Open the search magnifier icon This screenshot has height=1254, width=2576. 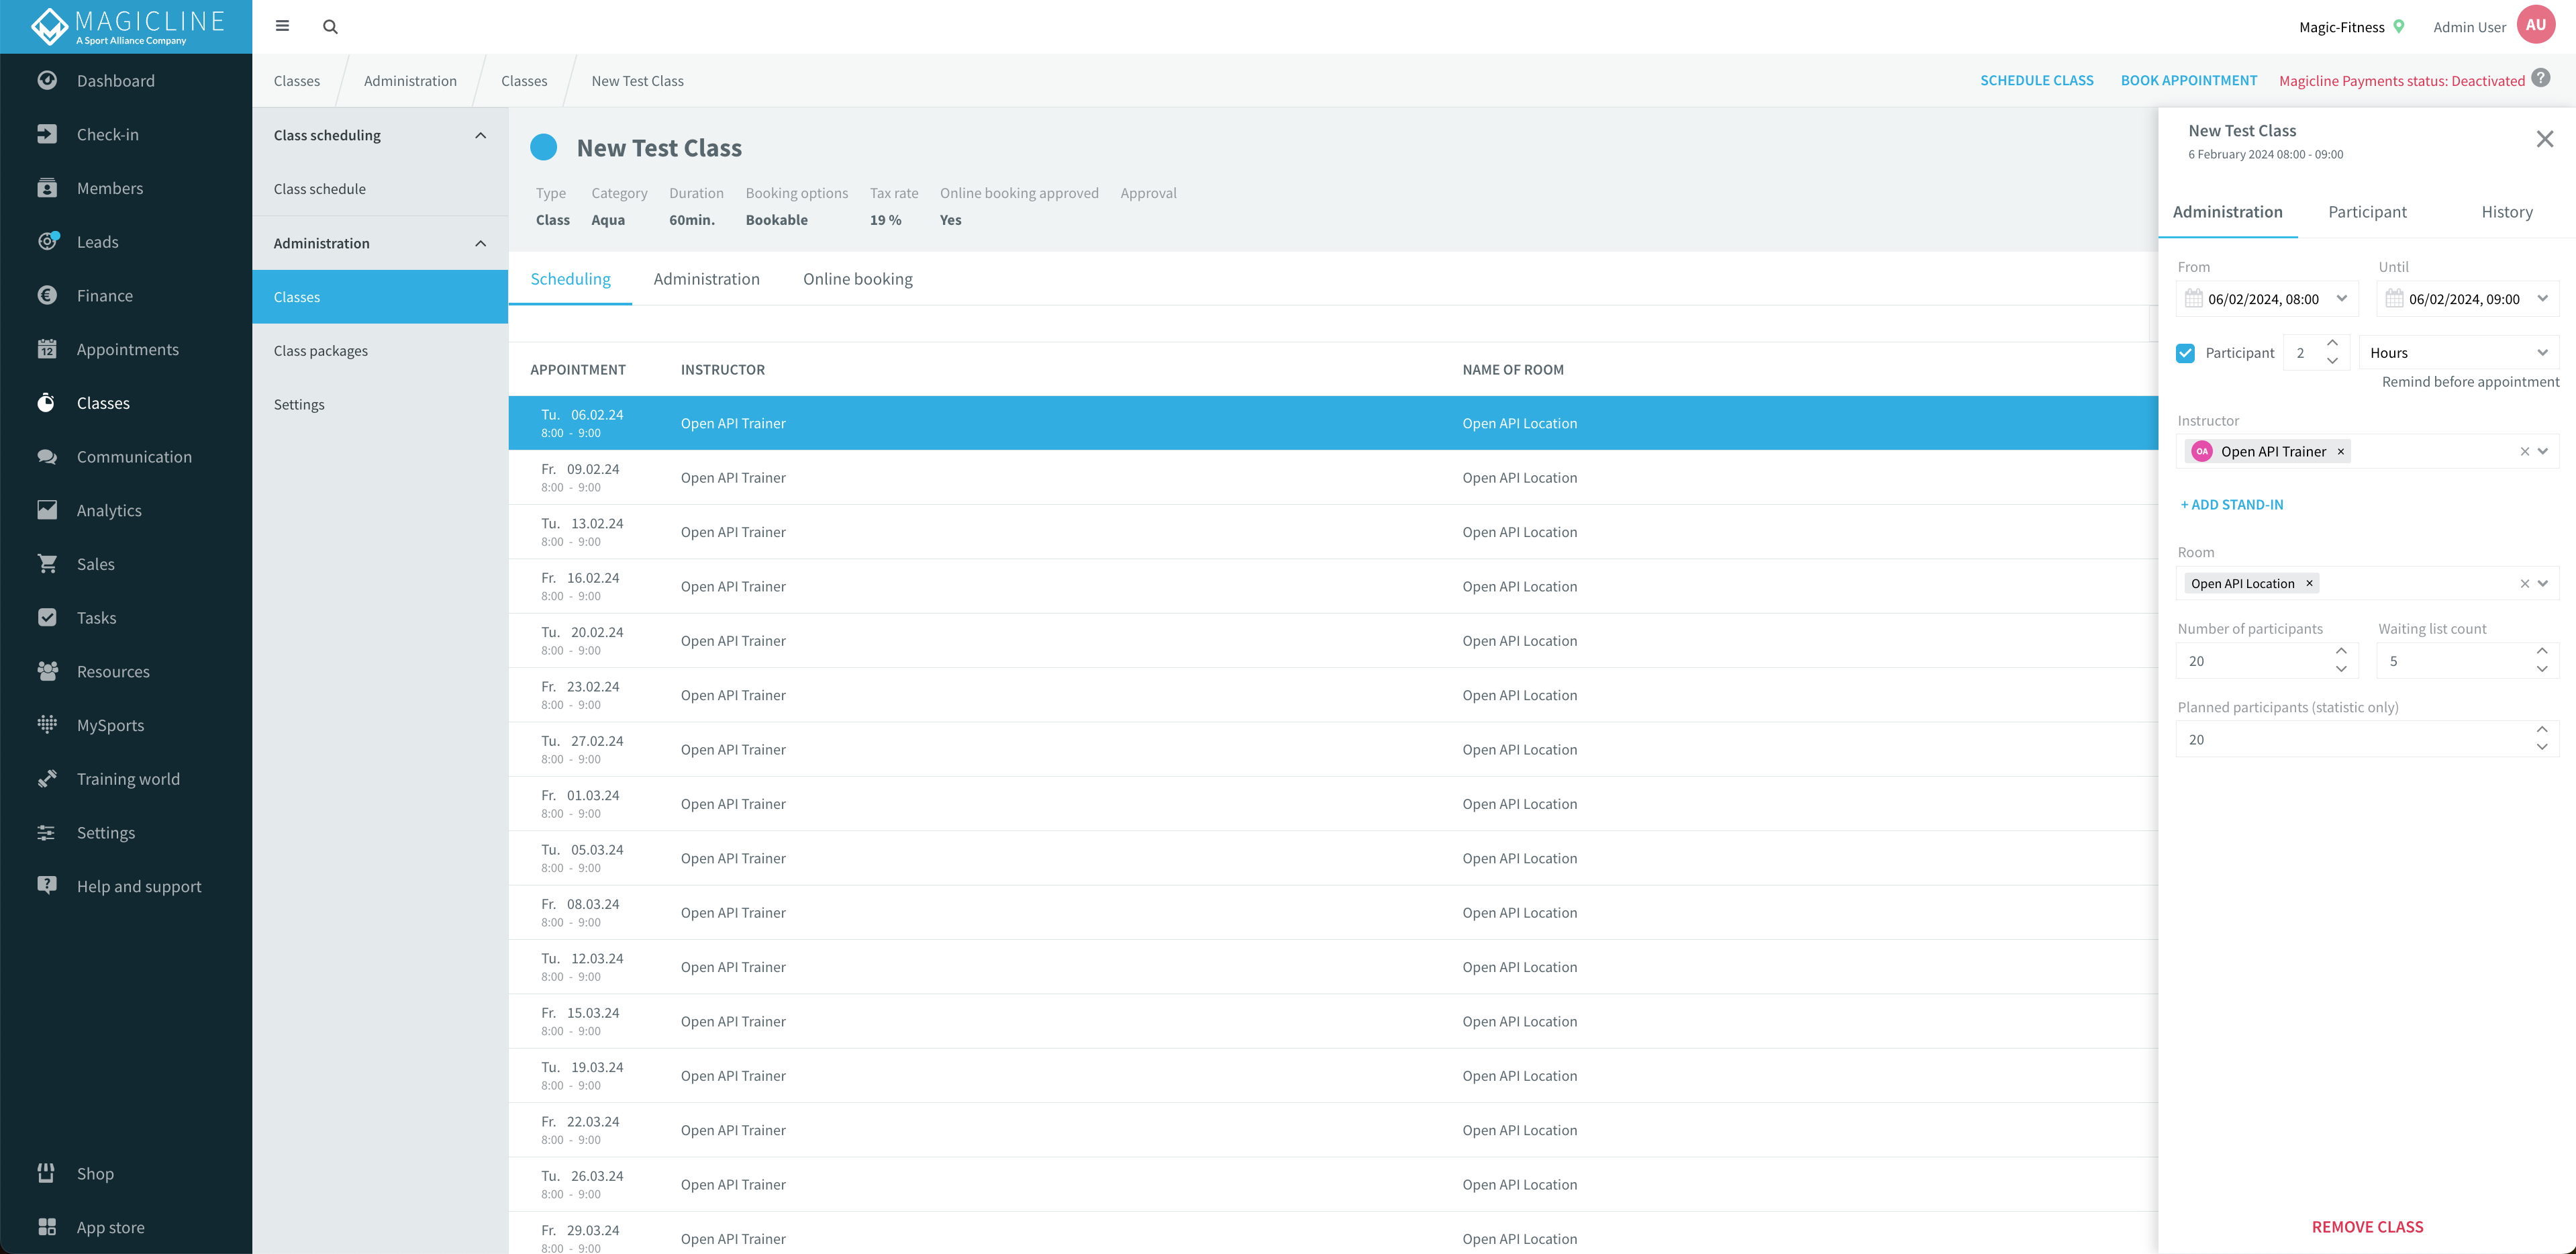[x=330, y=27]
